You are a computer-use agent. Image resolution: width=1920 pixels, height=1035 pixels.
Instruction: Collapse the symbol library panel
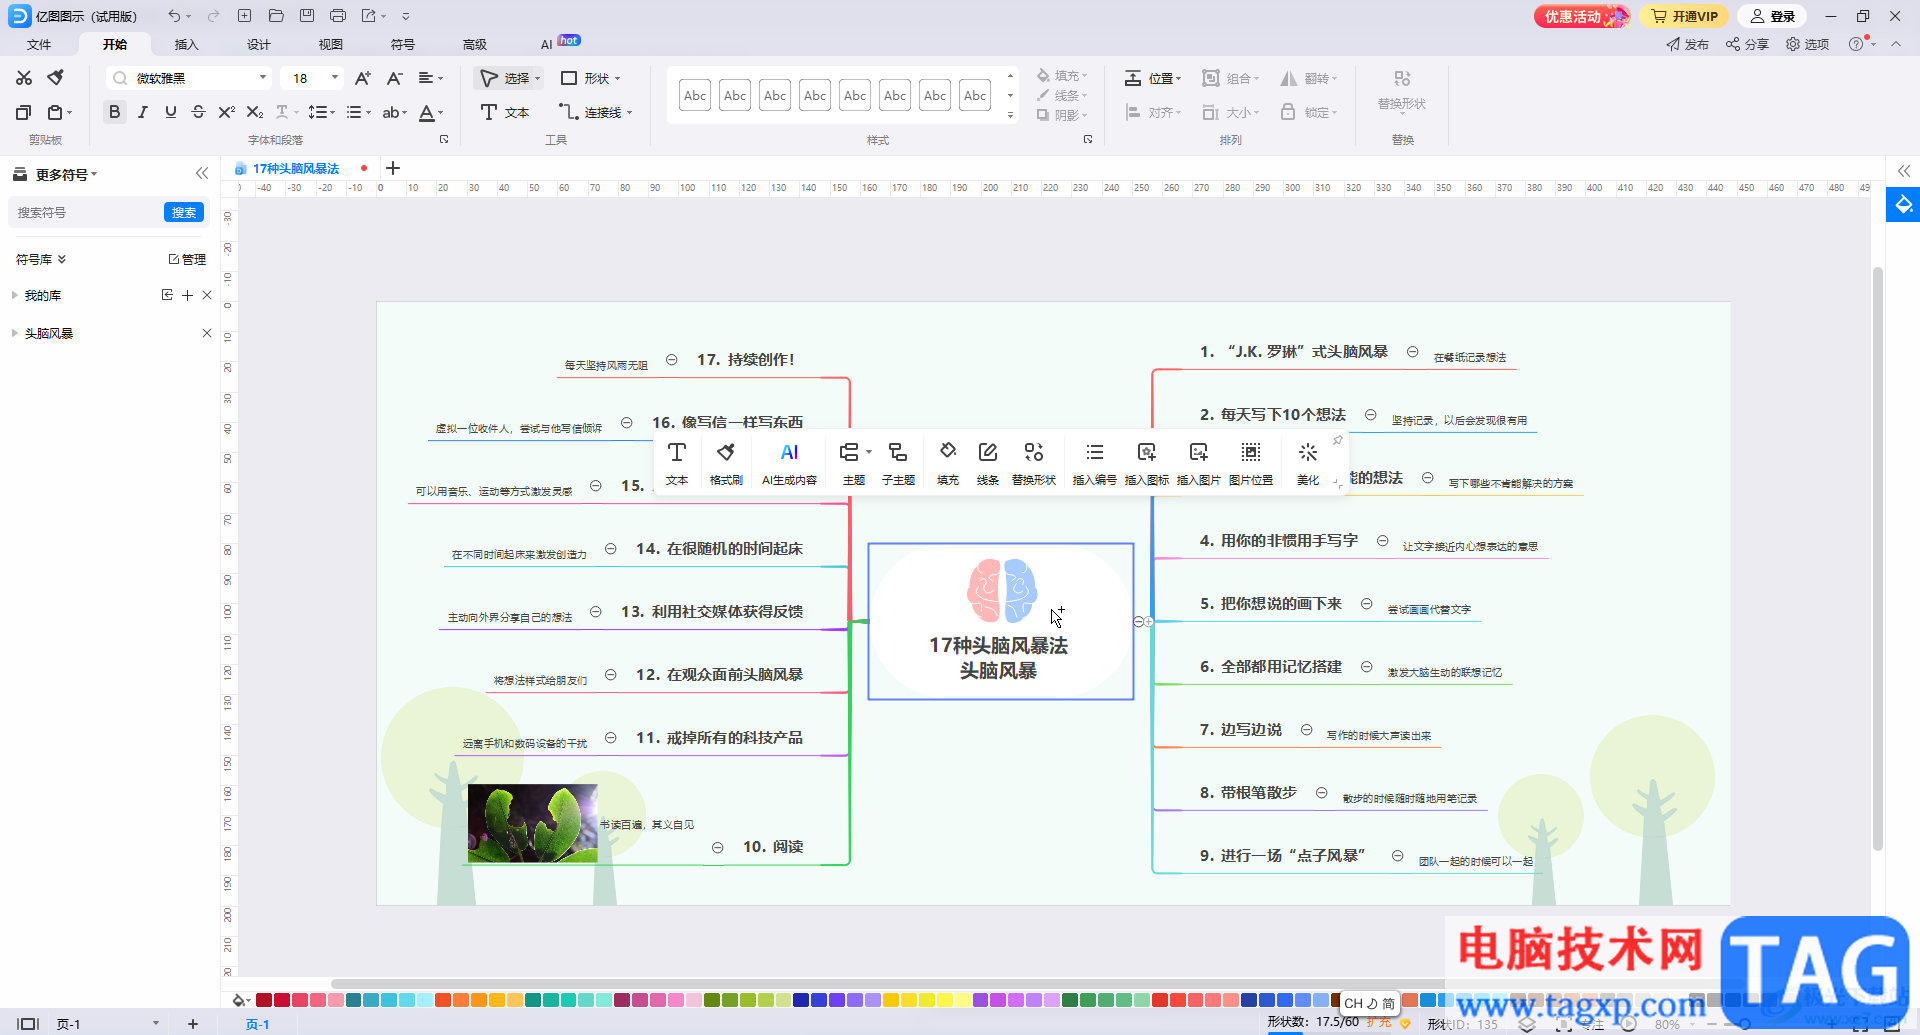tap(202, 173)
